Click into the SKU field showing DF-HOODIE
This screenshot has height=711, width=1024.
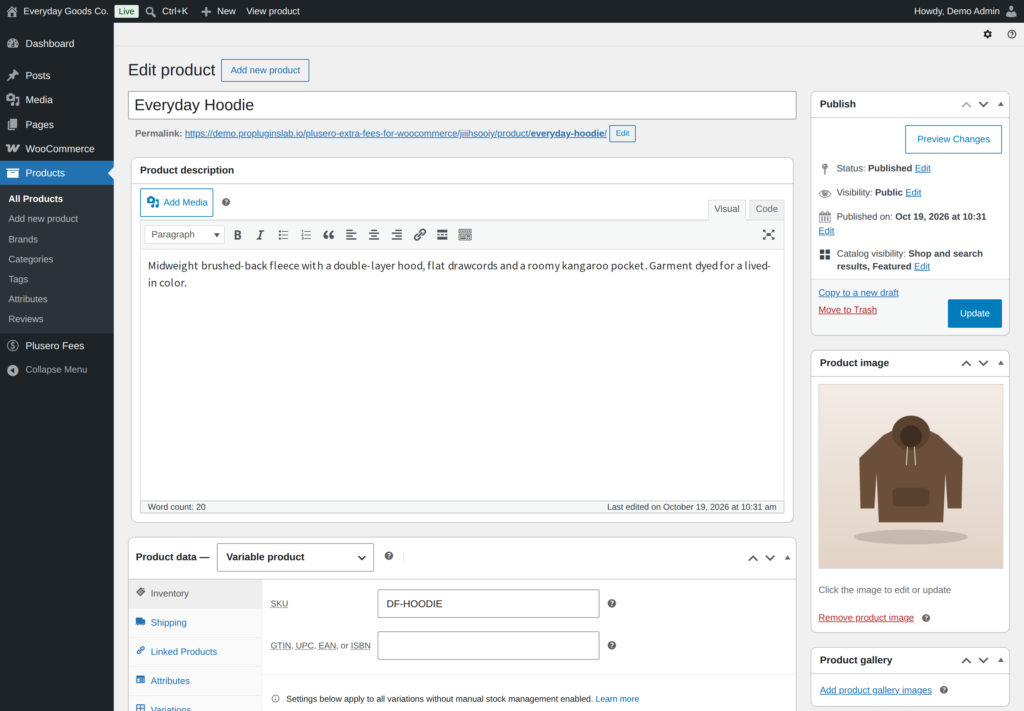(488, 603)
